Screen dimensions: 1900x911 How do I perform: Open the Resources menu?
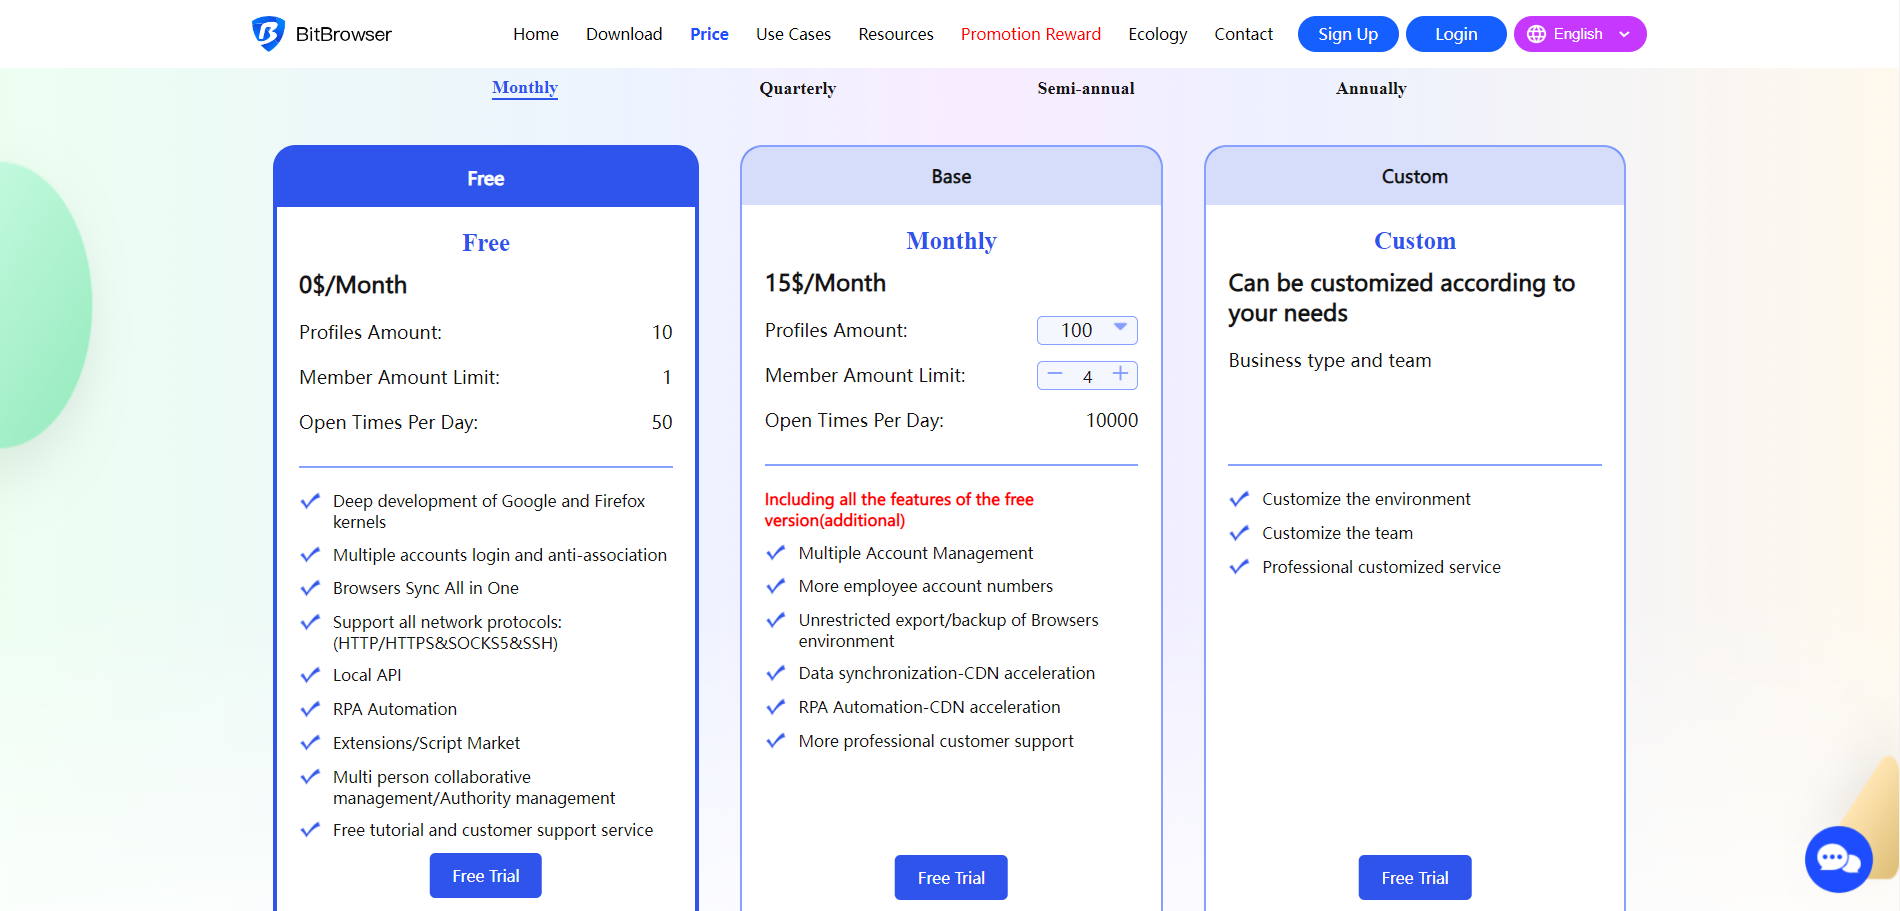coord(896,34)
